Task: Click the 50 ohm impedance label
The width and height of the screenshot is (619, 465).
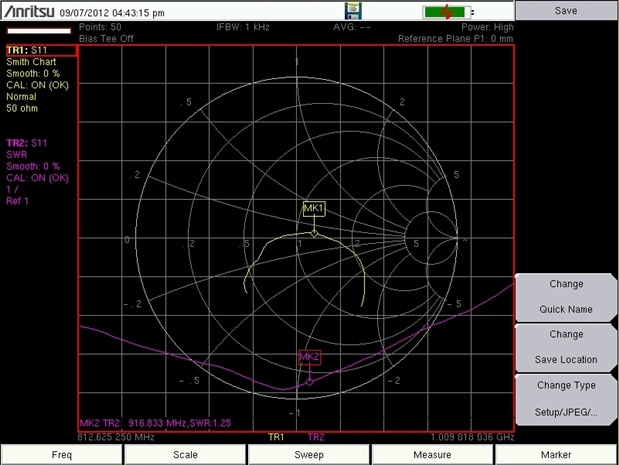Action: click(x=22, y=108)
